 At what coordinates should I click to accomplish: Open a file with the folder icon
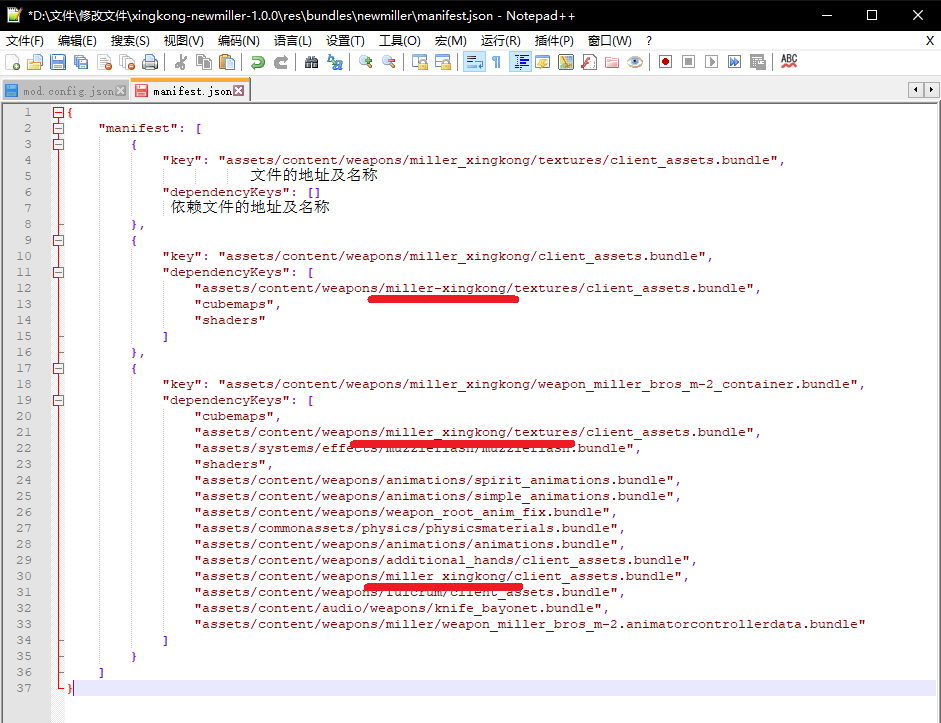(35, 62)
